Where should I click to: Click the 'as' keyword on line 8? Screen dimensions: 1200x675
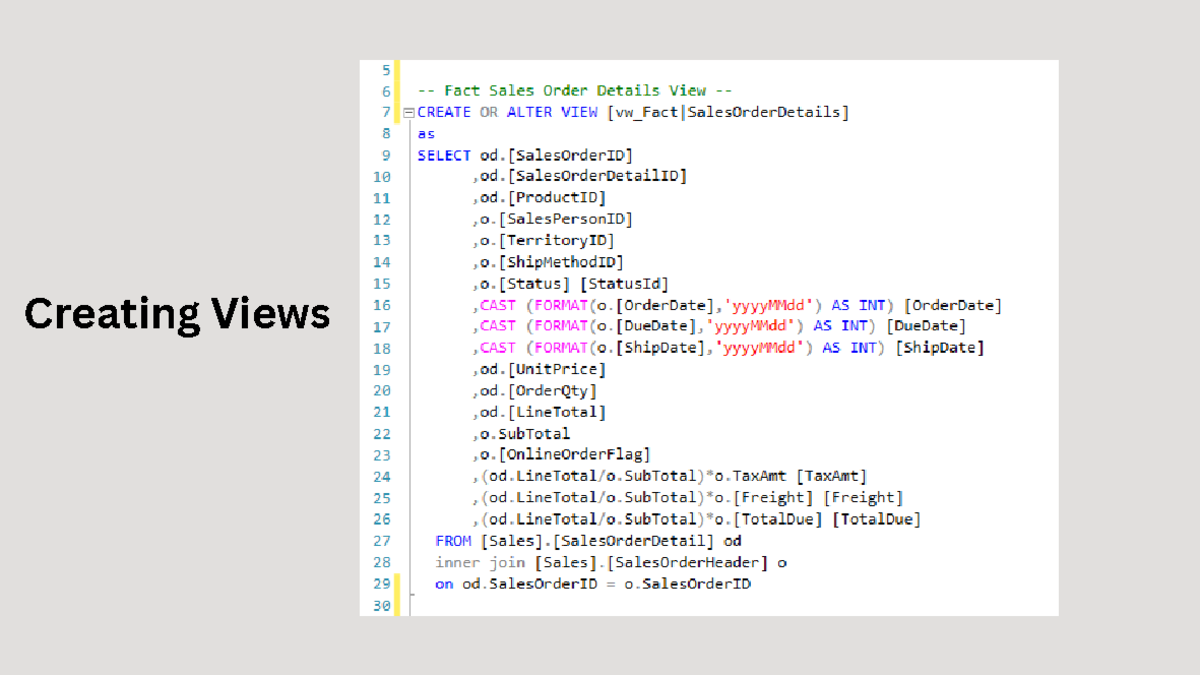(x=427, y=134)
